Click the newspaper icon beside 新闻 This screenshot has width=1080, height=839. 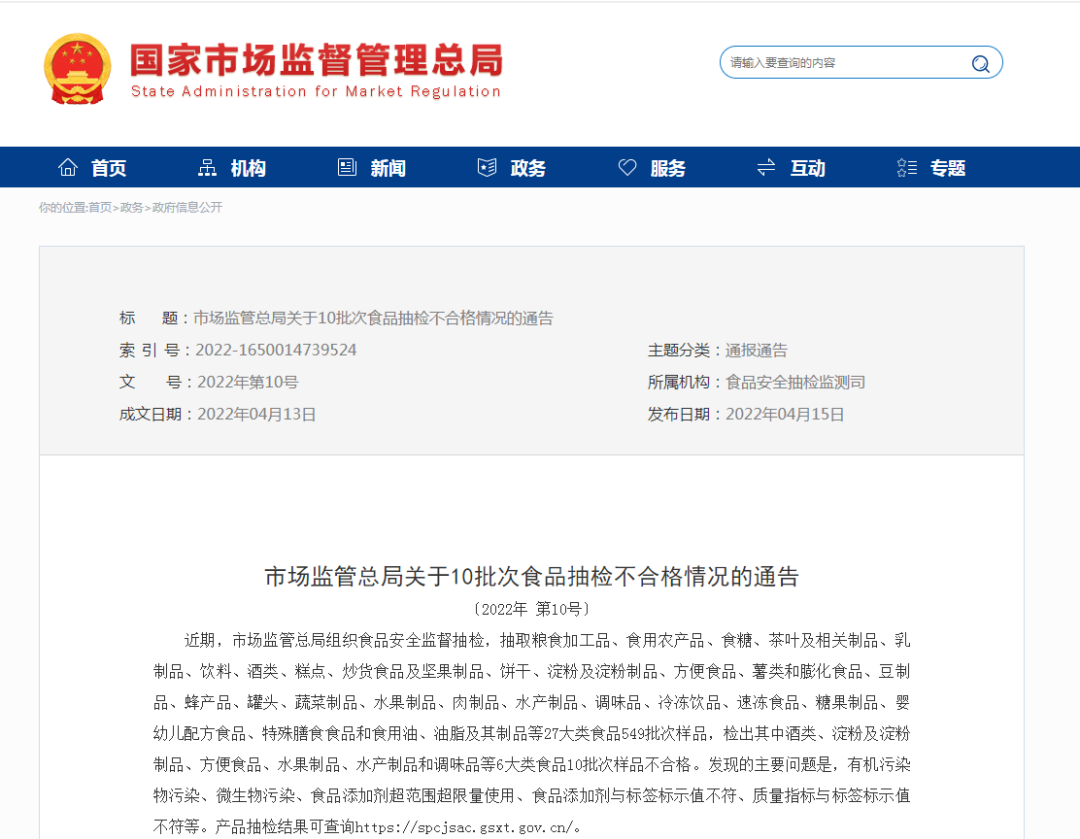[347, 167]
